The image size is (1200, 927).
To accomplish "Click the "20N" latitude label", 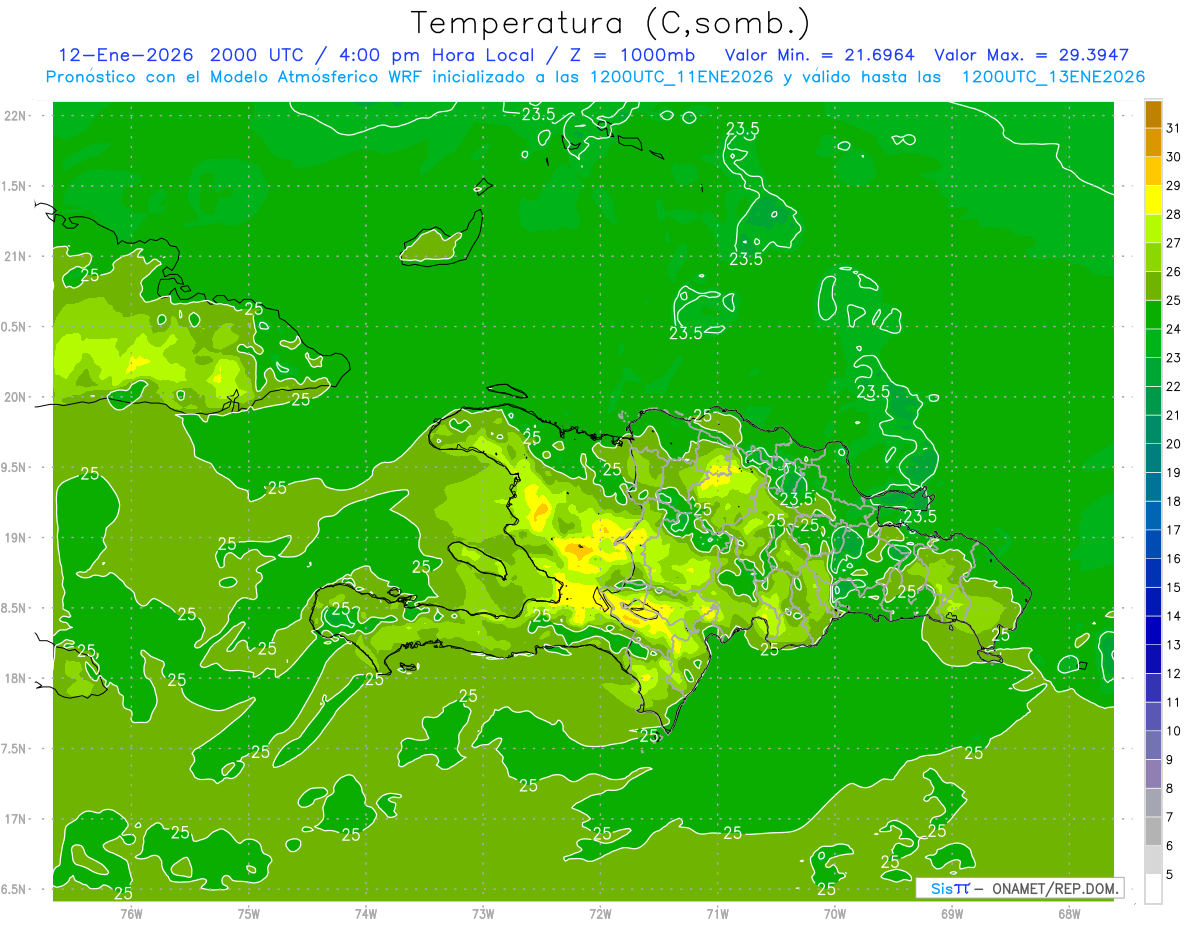I will (17, 397).
